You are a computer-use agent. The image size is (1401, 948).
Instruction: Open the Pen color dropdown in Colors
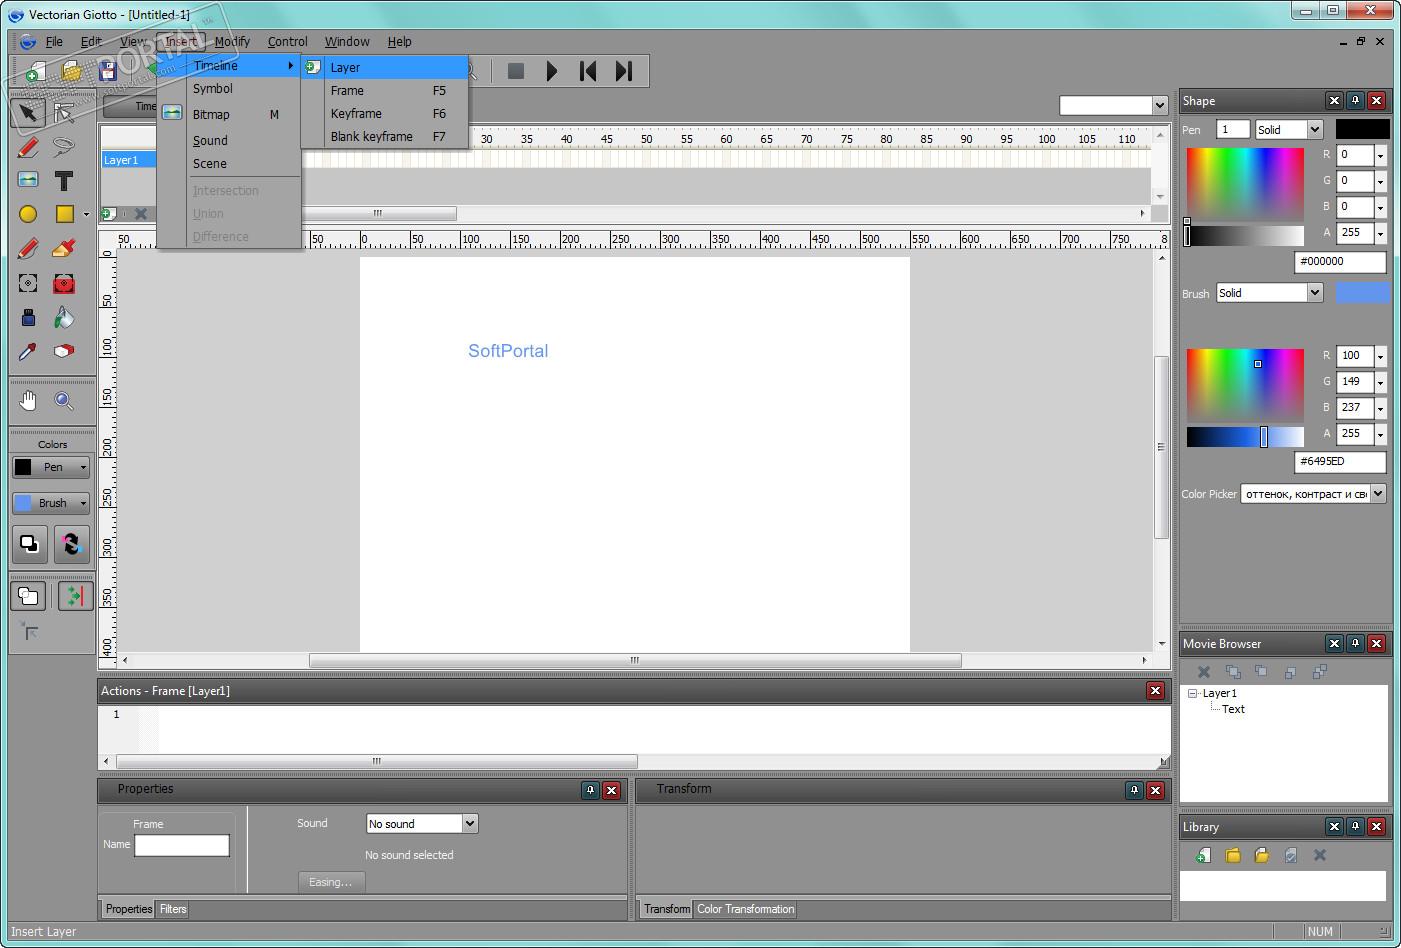pos(51,467)
